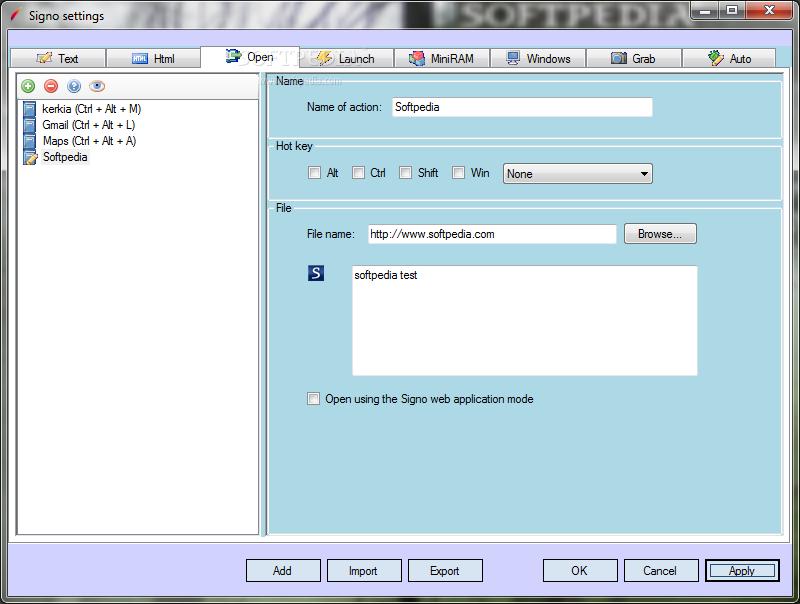Enable the Alt hot key checkbox
Screen dimensions: 800x604
(x=314, y=173)
